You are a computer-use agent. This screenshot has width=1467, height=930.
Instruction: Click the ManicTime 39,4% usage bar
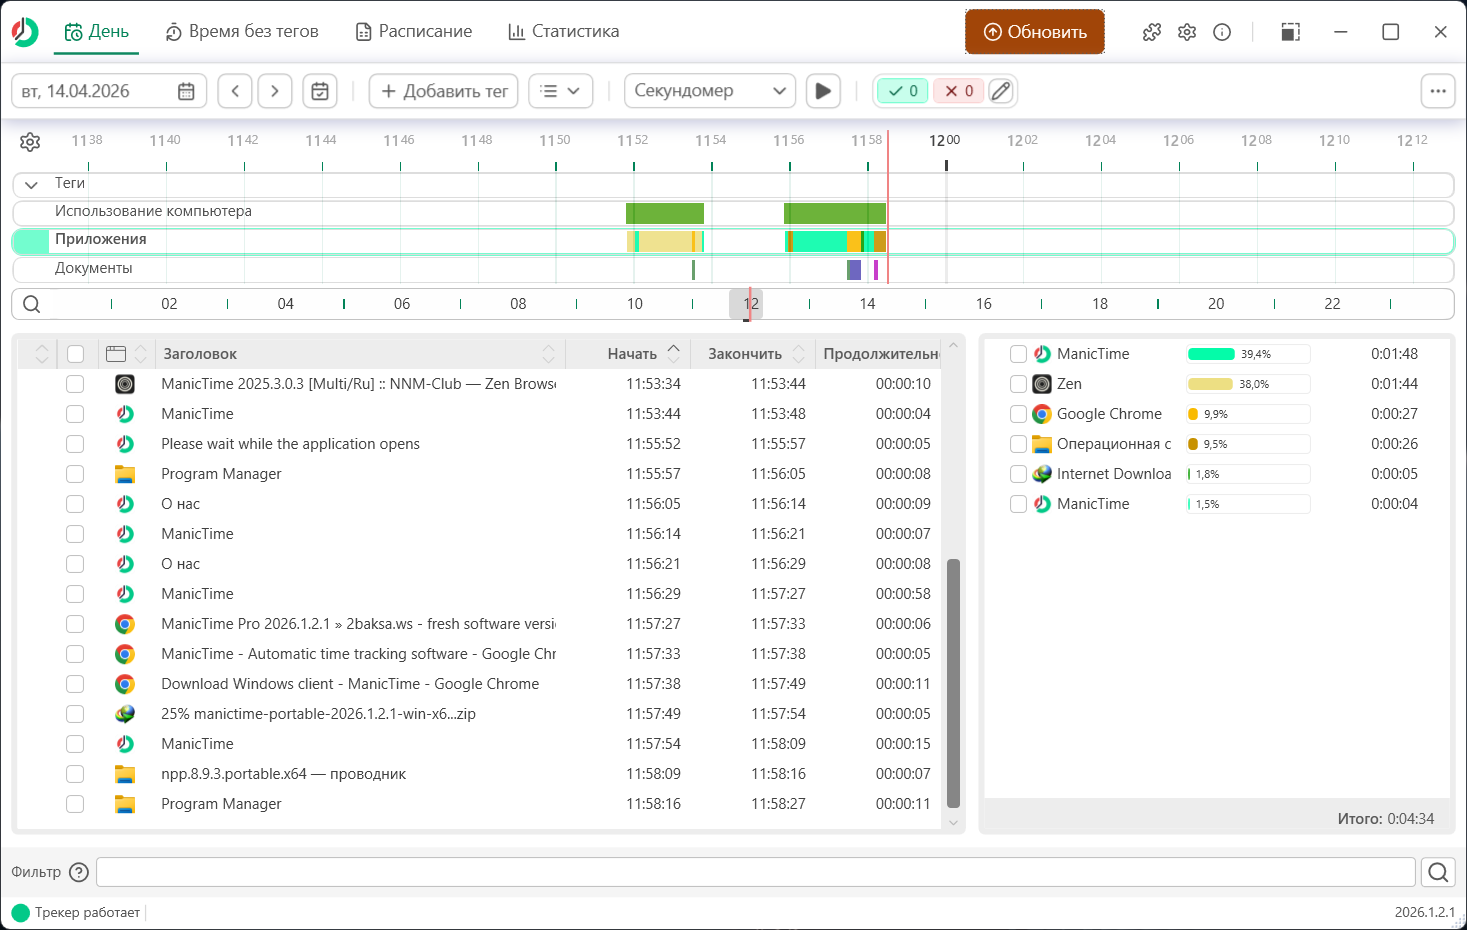(1248, 354)
